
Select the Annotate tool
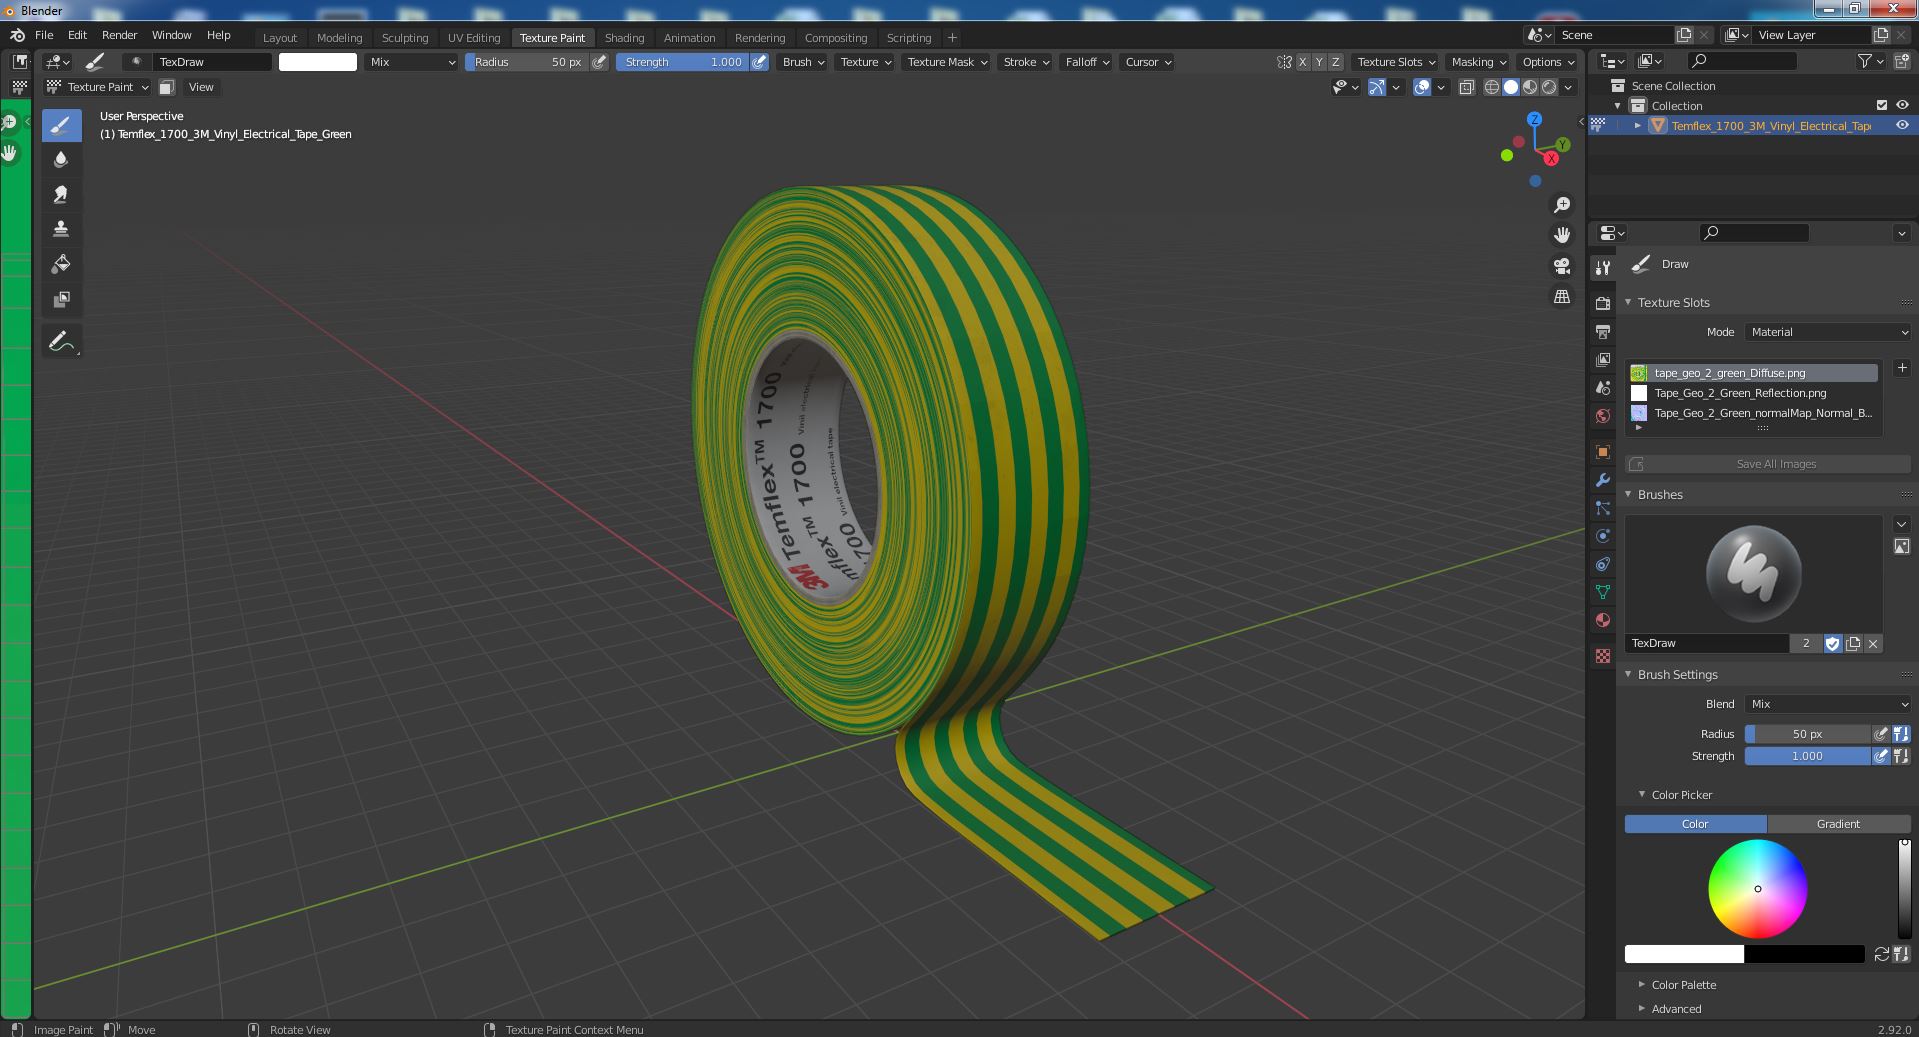click(61, 341)
